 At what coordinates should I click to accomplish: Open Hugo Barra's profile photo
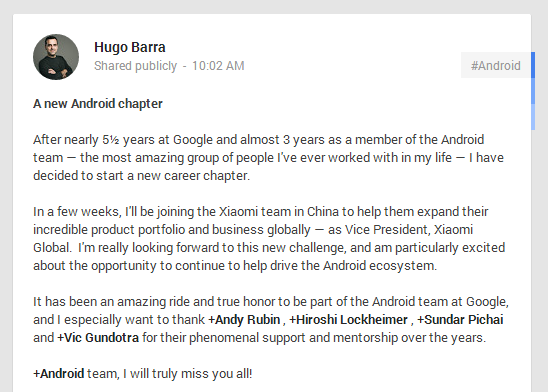(x=56, y=57)
